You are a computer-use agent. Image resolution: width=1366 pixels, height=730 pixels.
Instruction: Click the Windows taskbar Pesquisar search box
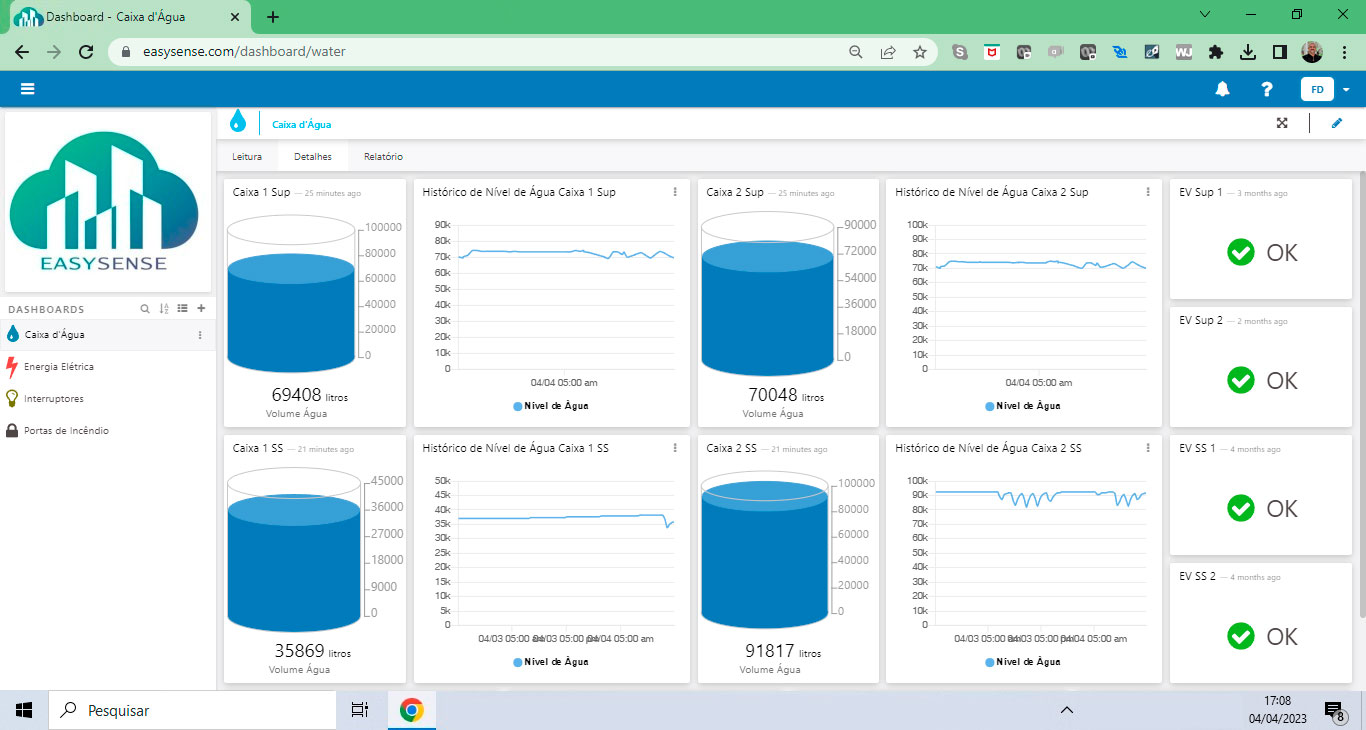[192, 710]
